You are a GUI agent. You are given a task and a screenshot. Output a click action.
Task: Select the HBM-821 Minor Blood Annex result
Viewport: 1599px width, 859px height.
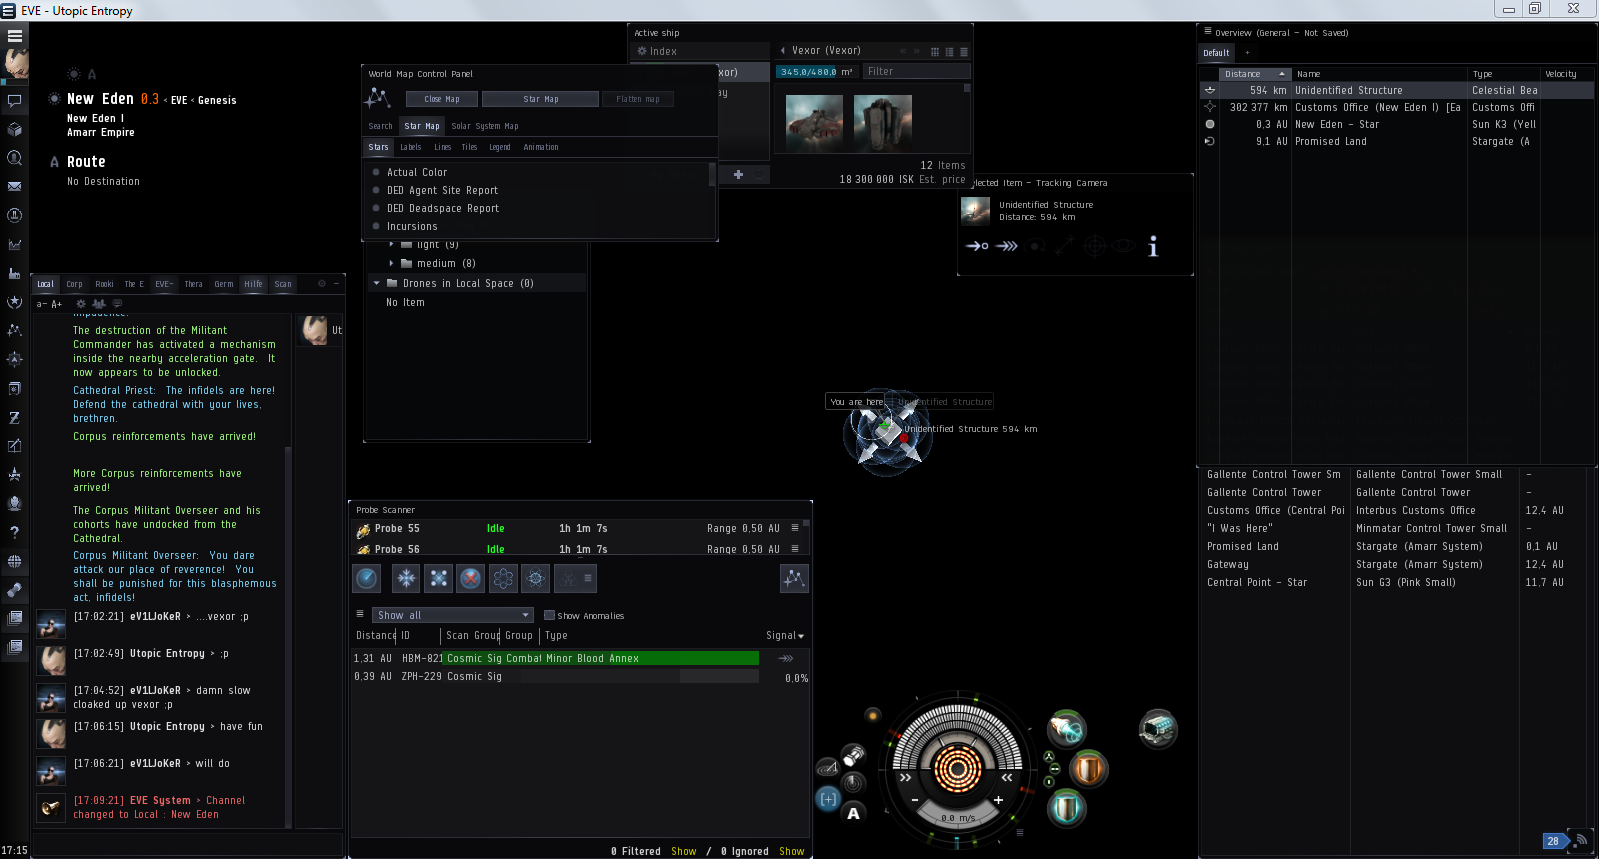pyautogui.click(x=580, y=658)
